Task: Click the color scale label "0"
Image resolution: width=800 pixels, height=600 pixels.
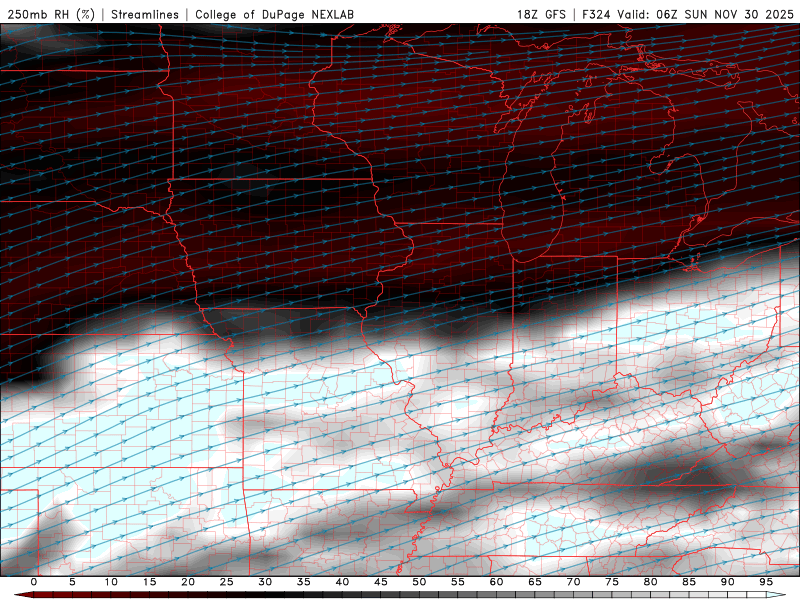Action: [34, 582]
